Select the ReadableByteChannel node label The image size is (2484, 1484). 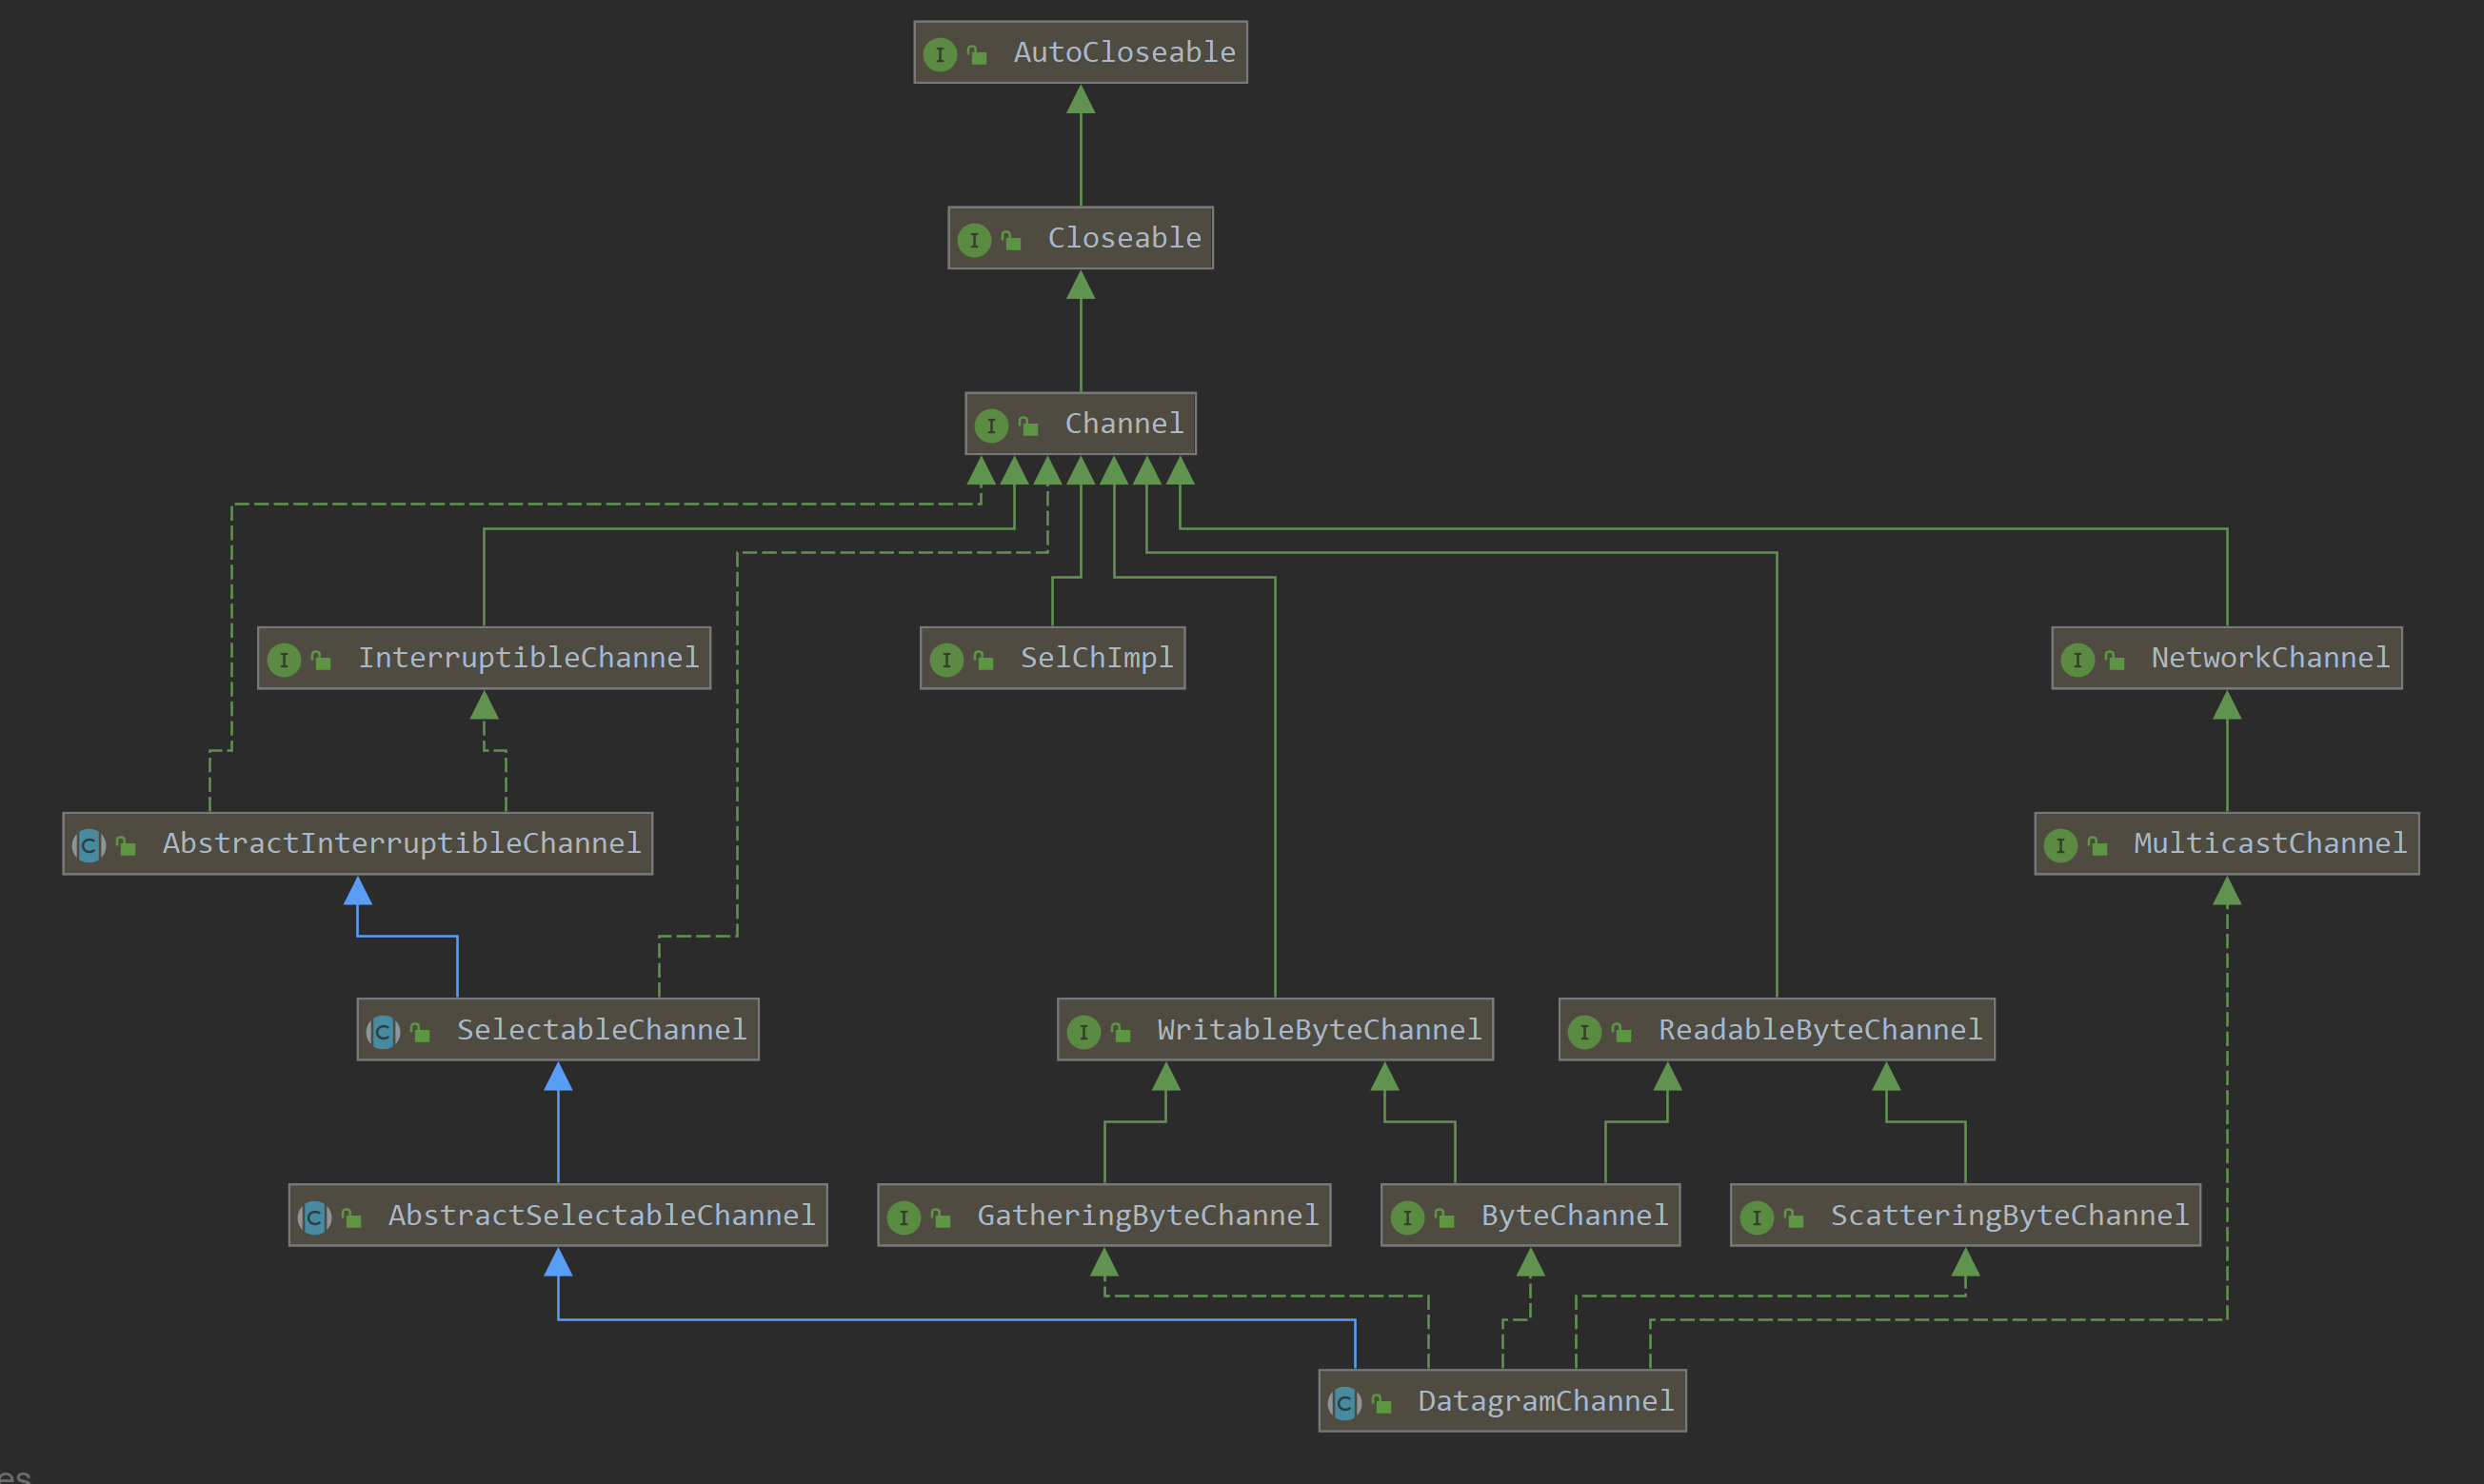coord(1819,1030)
